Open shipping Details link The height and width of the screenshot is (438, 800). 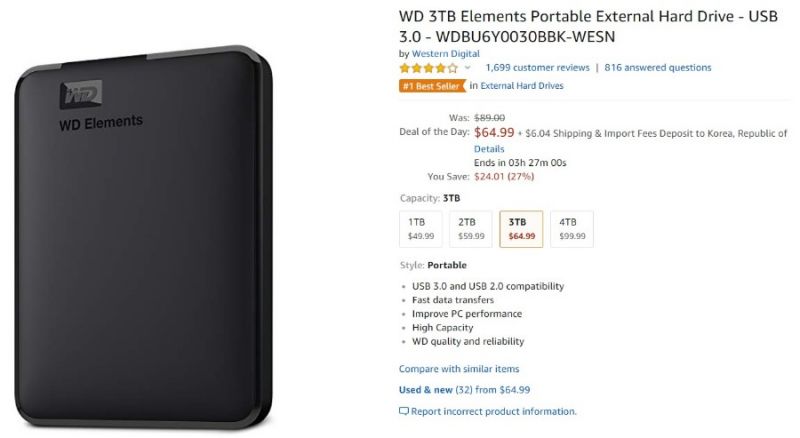click(489, 148)
